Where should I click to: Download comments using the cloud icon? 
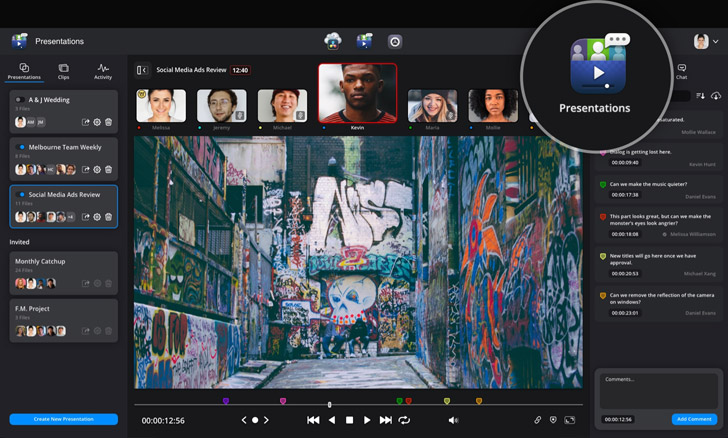tap(716, 96)
